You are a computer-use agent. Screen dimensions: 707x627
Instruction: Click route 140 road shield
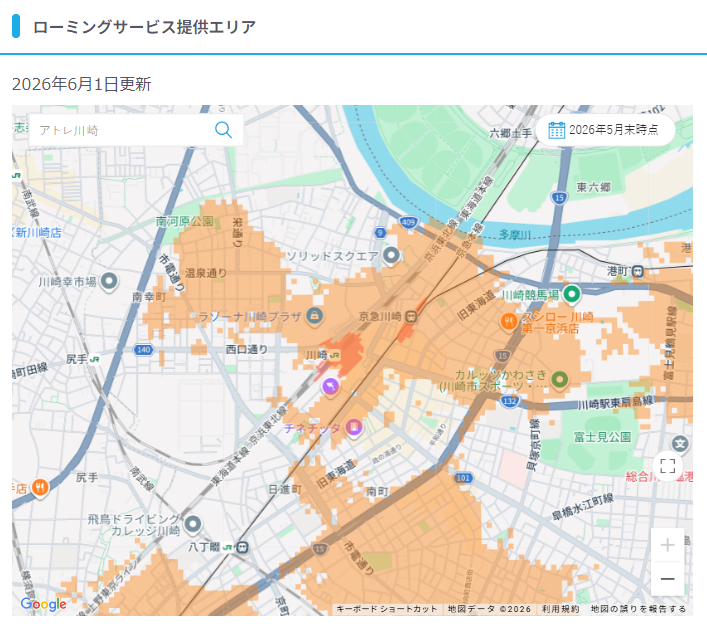click(143, 349)
